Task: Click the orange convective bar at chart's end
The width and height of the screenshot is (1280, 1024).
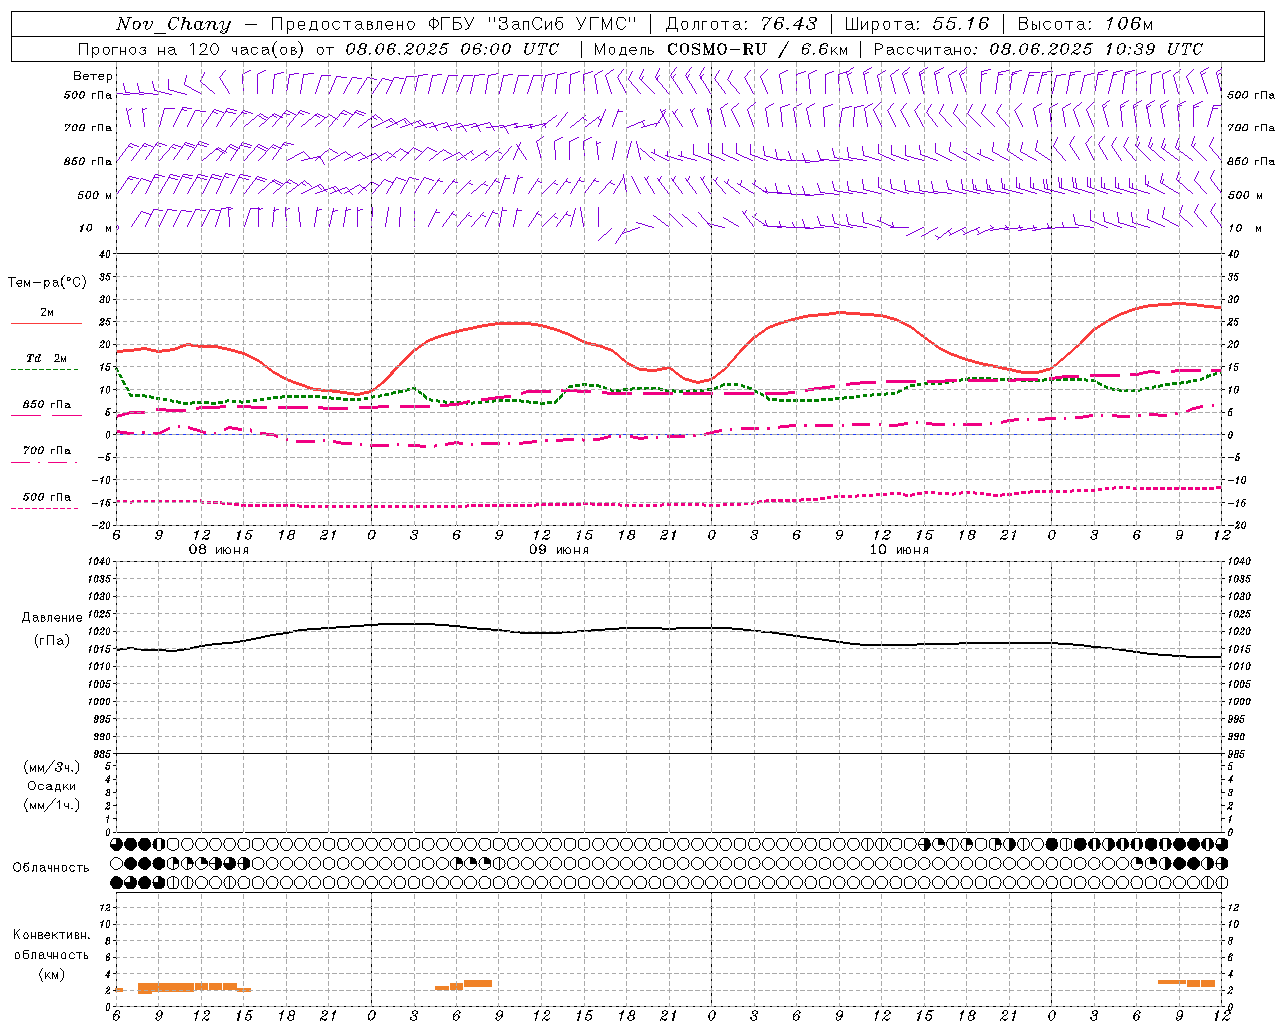Action: [x=1187, y=982]
